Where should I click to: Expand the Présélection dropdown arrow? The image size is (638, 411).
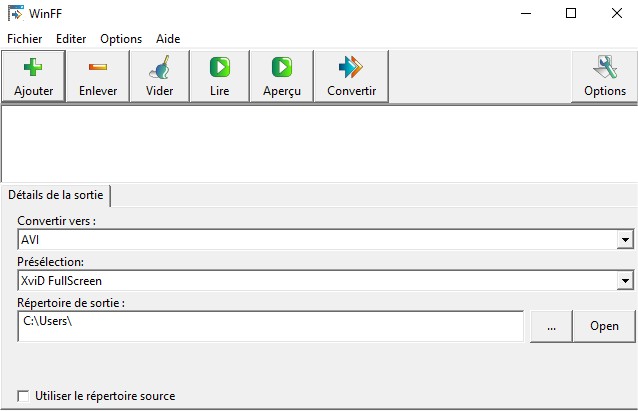click(625, 280)
